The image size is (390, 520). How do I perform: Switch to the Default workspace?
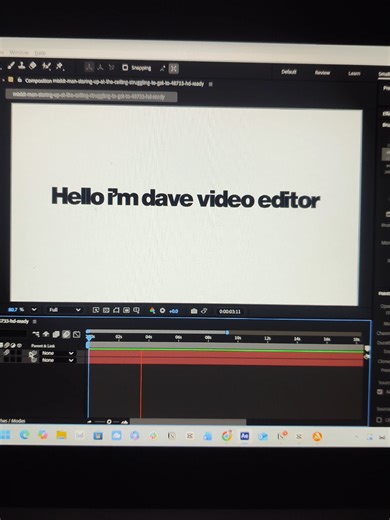click(x=289, y=72)
